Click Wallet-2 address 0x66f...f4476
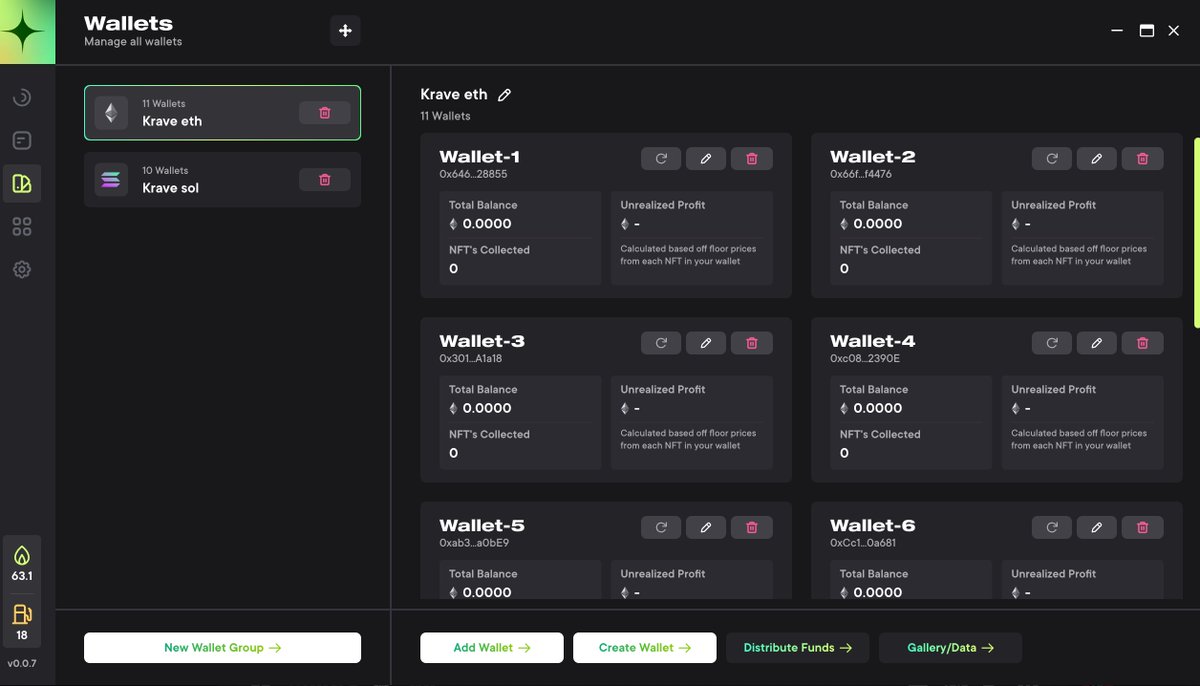The width and height of the screenshot is (1200, 686). 861,174
